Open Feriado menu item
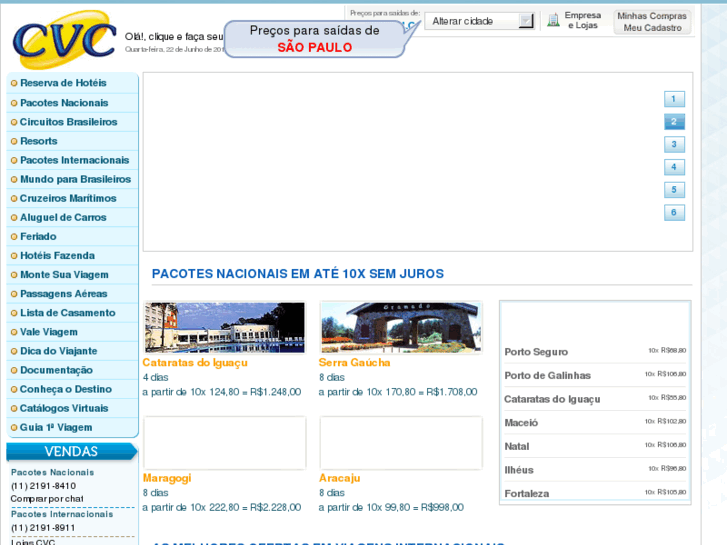Image resolution: width=727 pixels, height=545 pixels. point(38,237)
